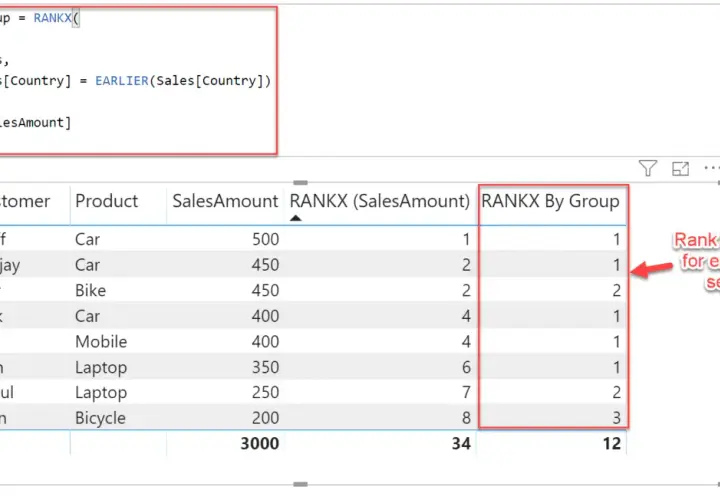The height and width of the screenshot is (500, 720).
Task: Sort by RANKX (SalesAmount) column header
Action: [x=380, y=201]
